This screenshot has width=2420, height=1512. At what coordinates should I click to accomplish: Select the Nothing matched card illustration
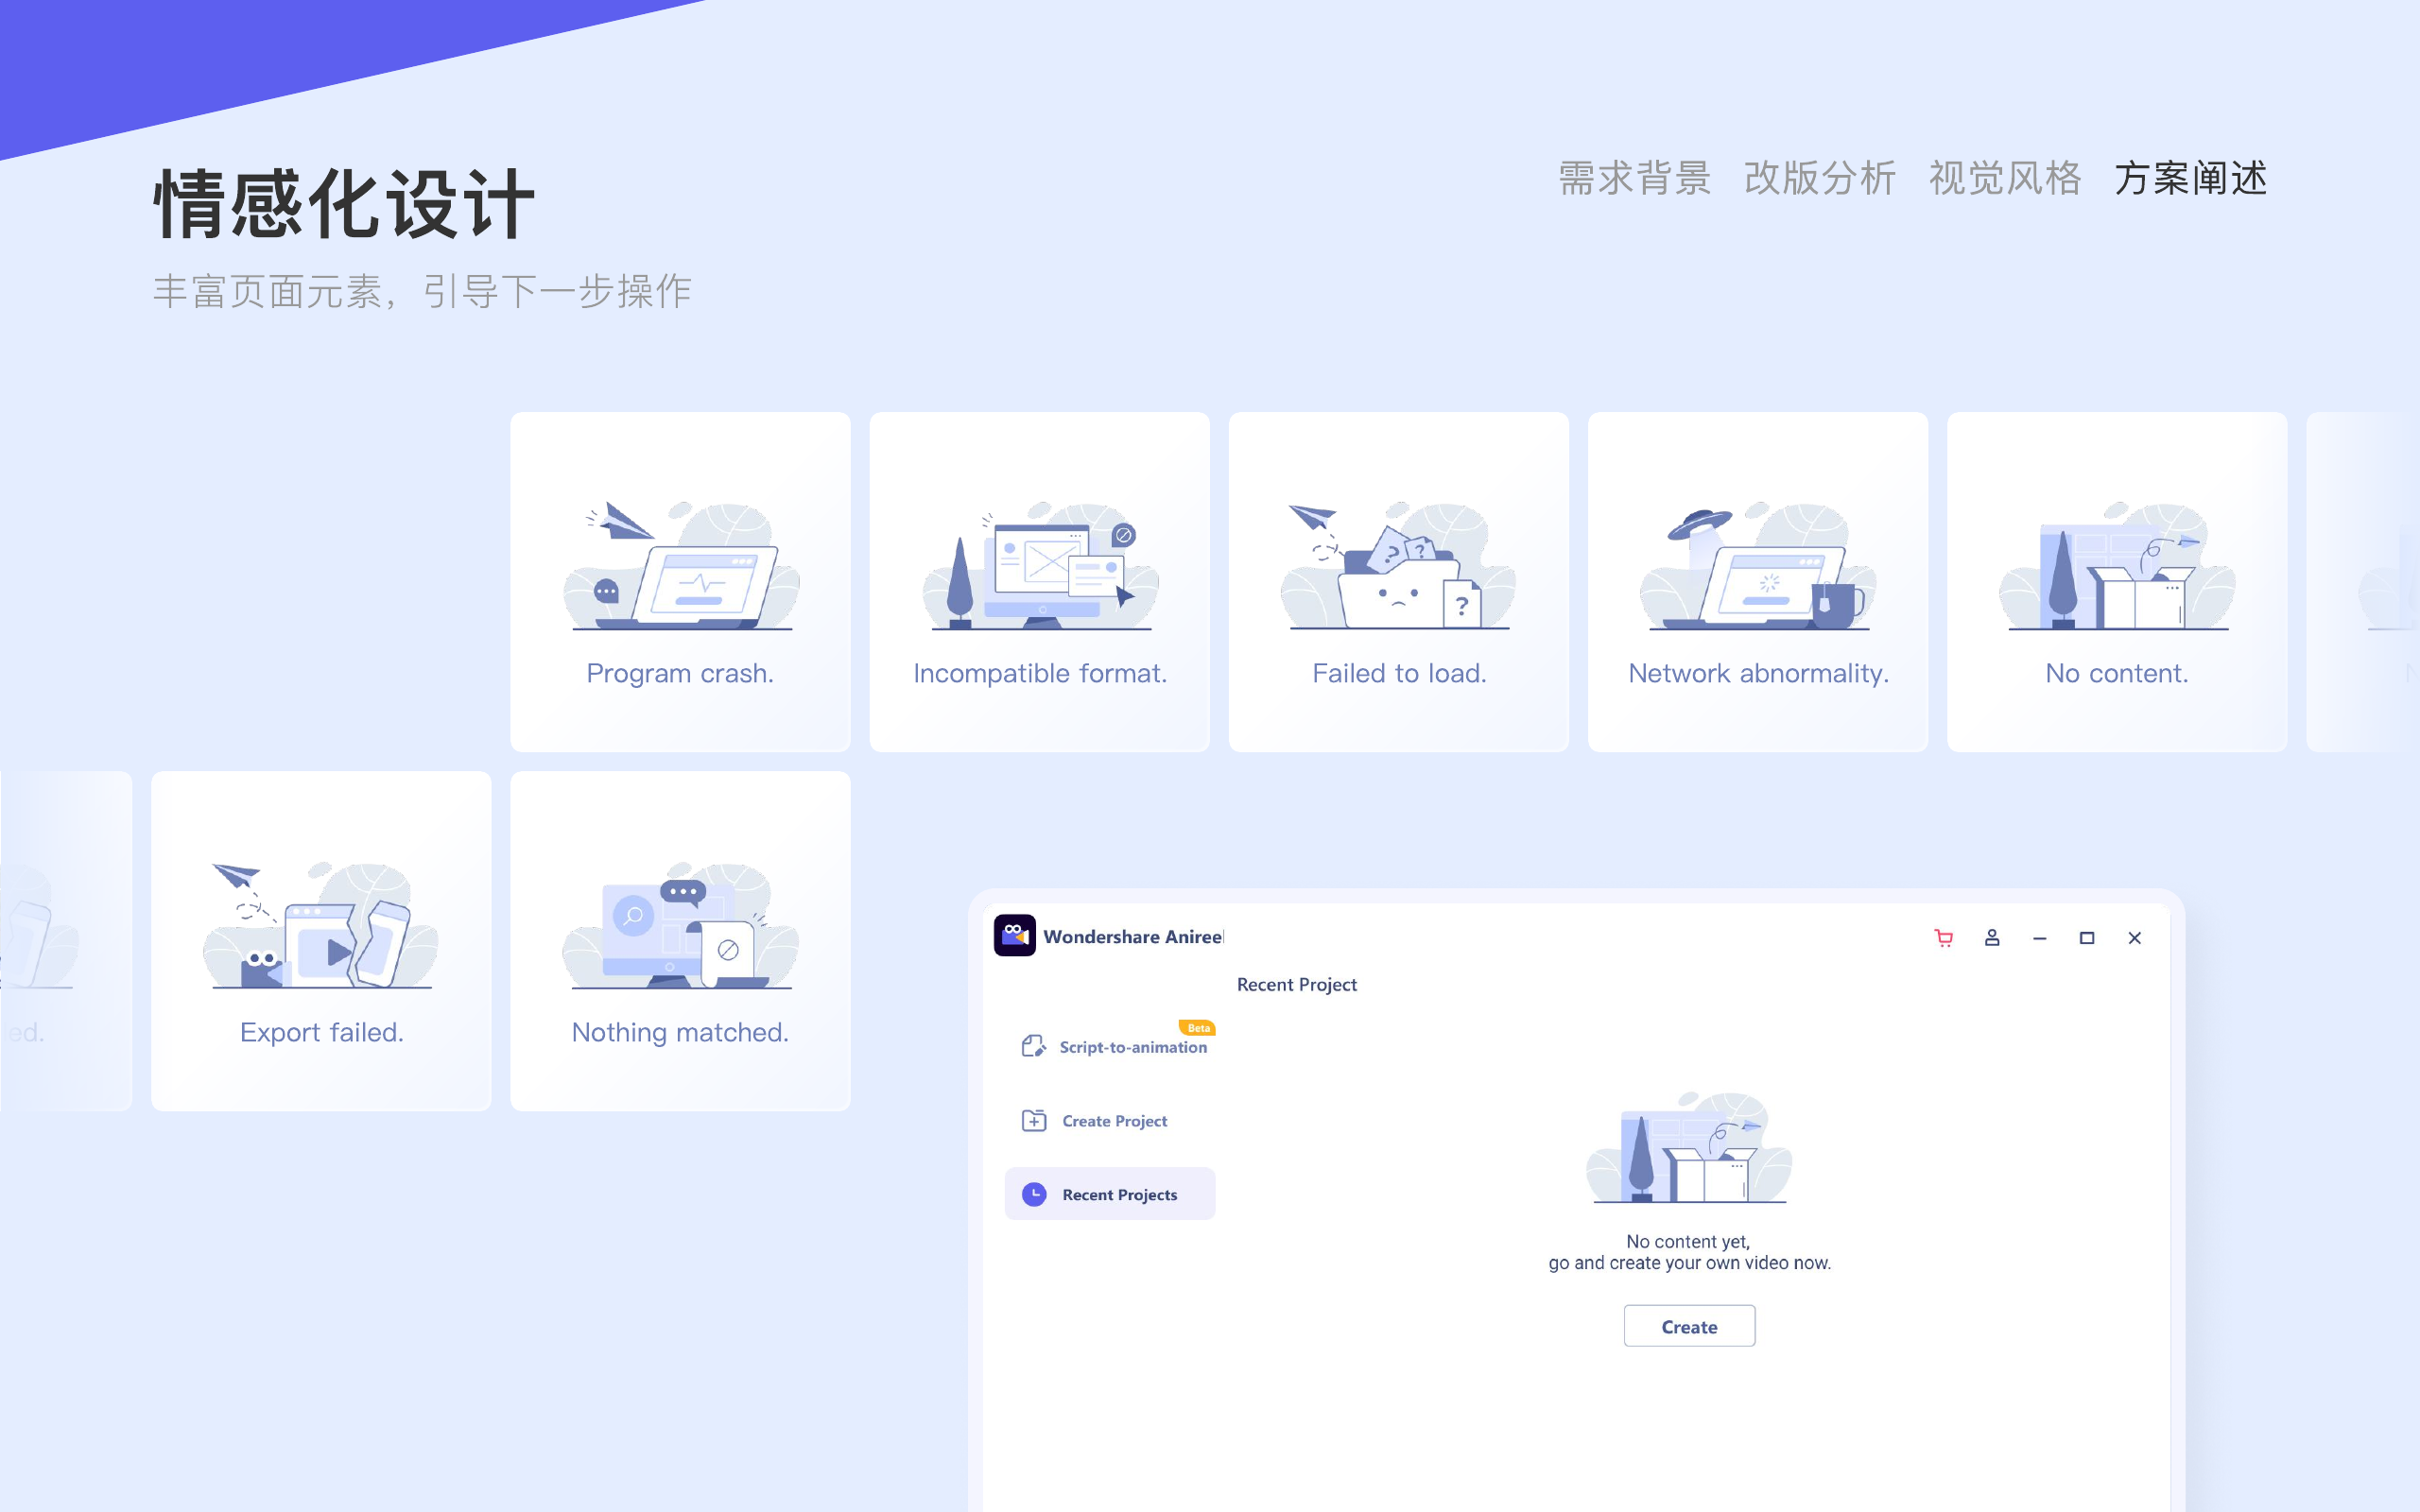(681, 925)
